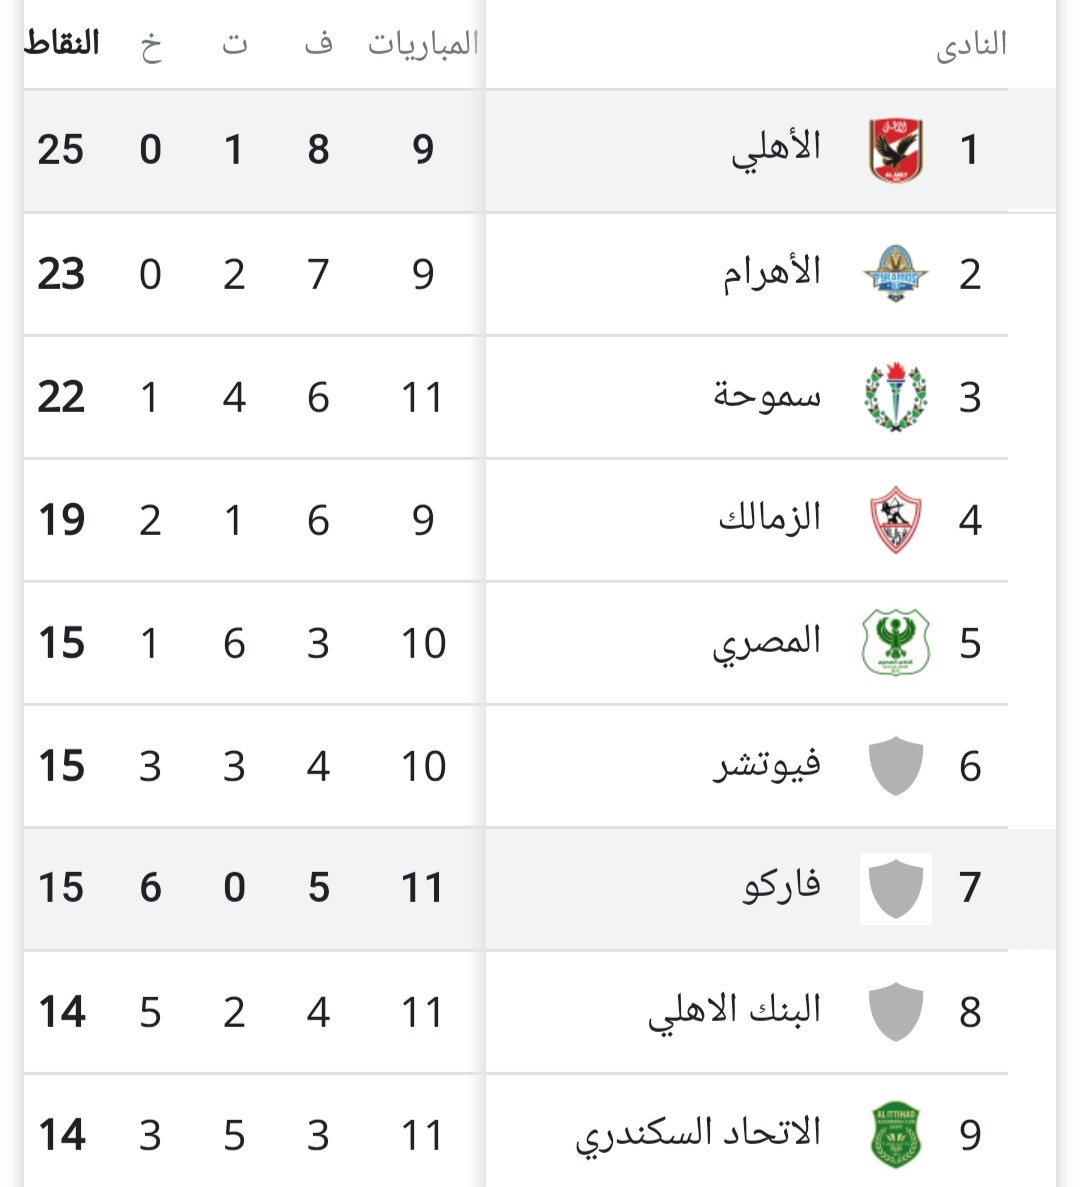Open the الاتحاد السكندري team page
Image resolution: width=1080 pixels, height=1187 pixels.
[698, 1134]
